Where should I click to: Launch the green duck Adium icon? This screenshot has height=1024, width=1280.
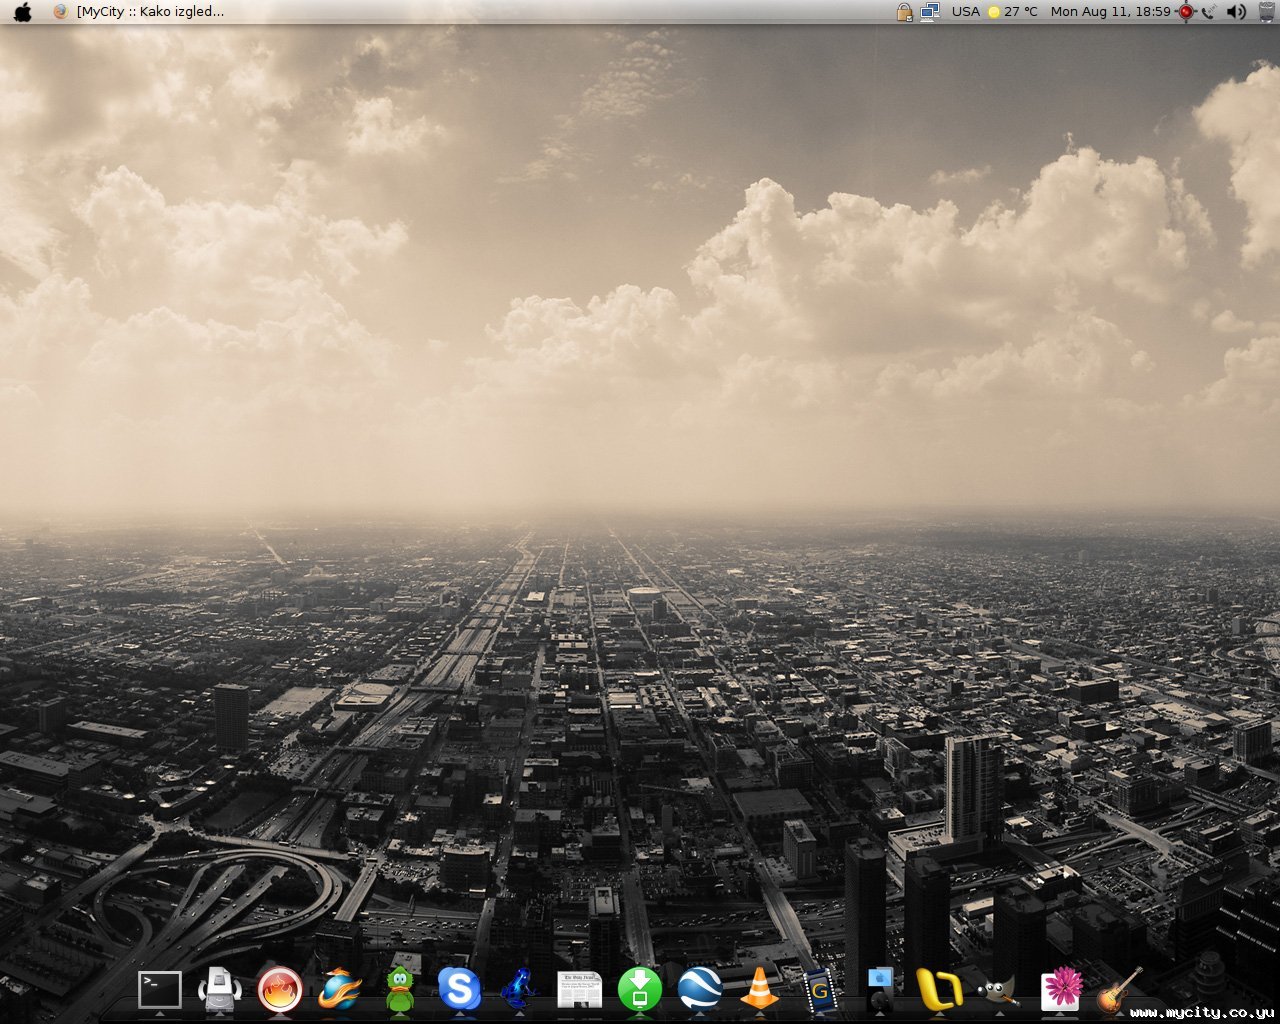(400, 989)
